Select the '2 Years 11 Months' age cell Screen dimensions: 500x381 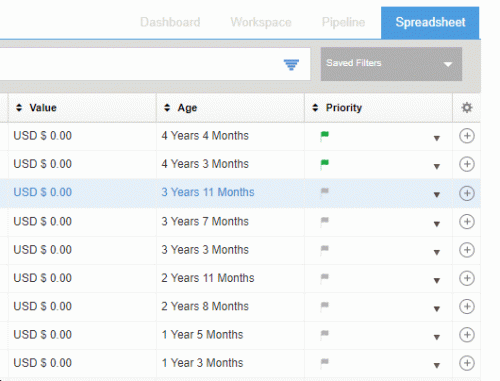click(x=230, y=278)
